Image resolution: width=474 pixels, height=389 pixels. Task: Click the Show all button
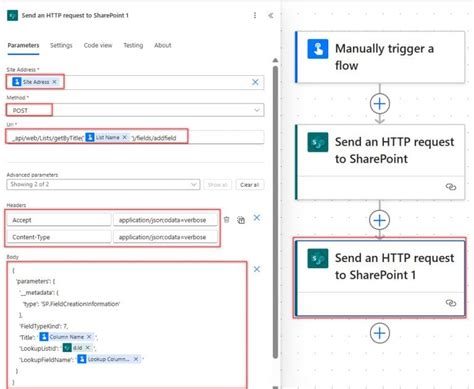[217, 185]
